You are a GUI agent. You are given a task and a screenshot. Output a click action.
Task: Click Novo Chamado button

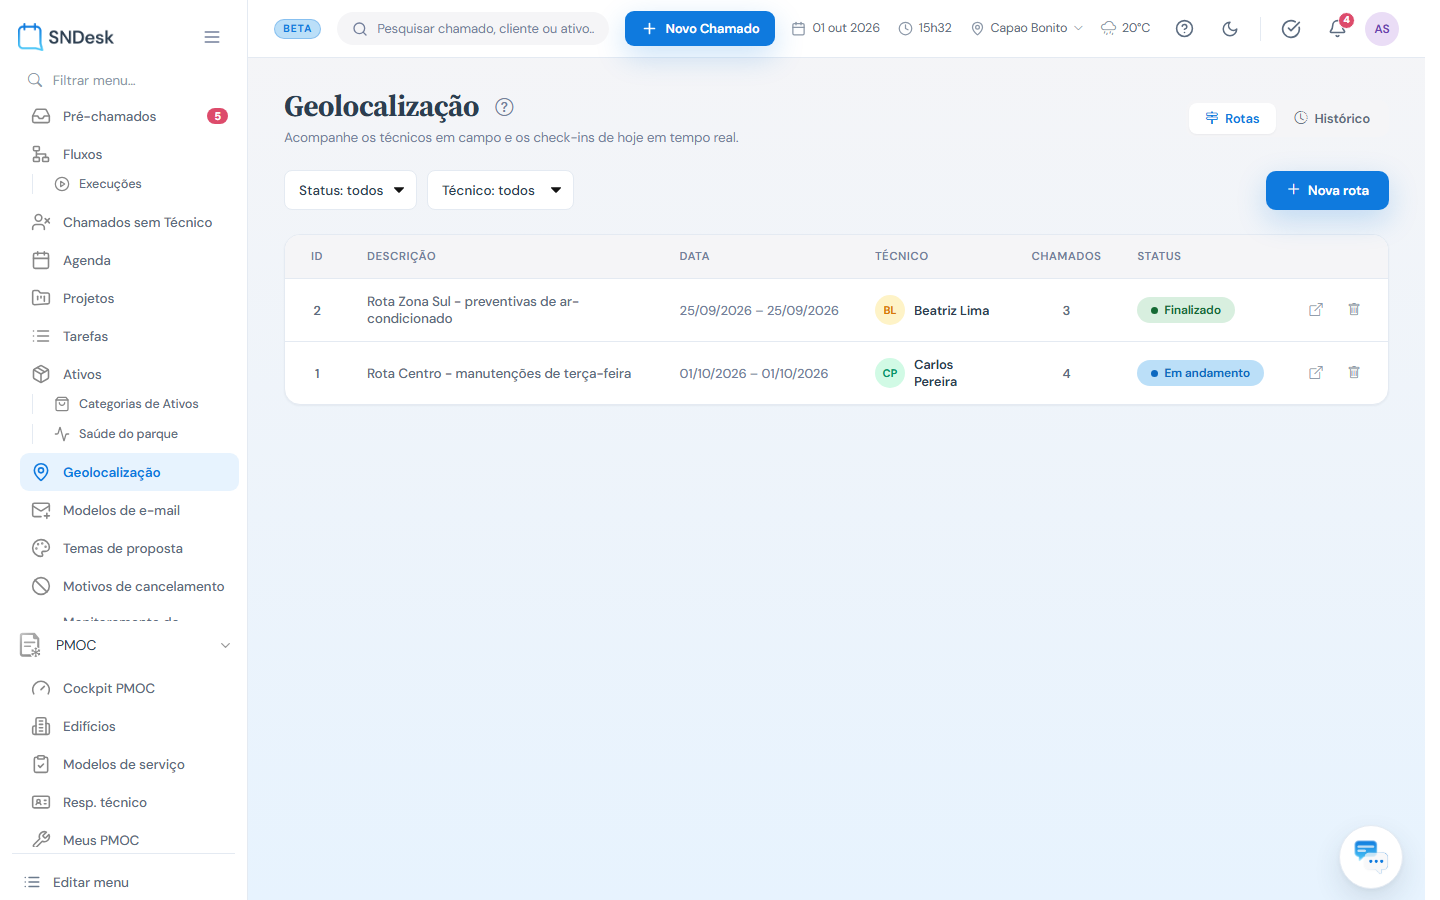[x=700, y=28]
